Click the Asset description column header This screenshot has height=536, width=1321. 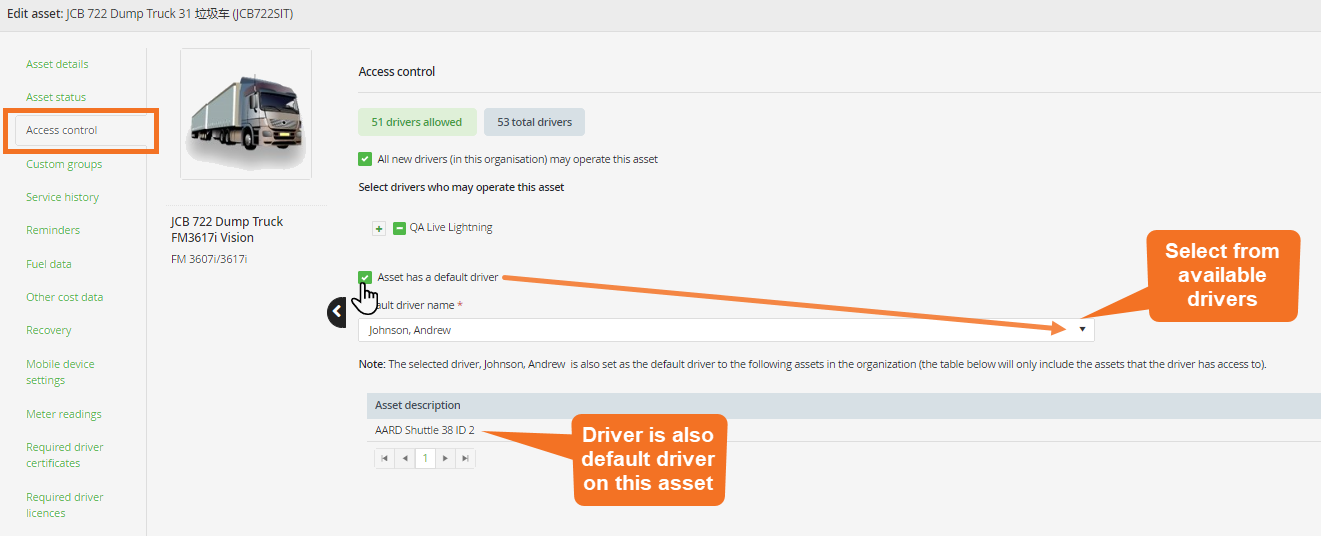[x=843, y=405]
